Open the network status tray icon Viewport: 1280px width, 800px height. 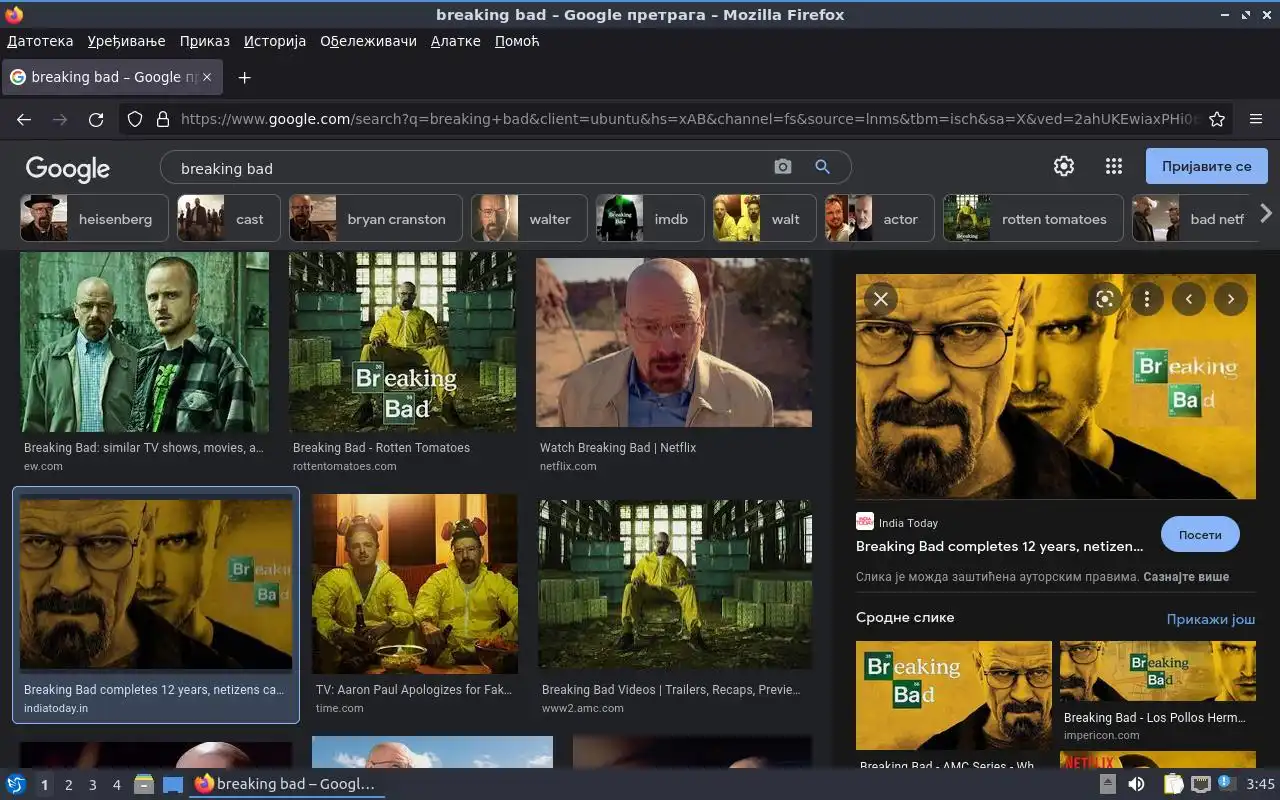[x=1201, y=784]
